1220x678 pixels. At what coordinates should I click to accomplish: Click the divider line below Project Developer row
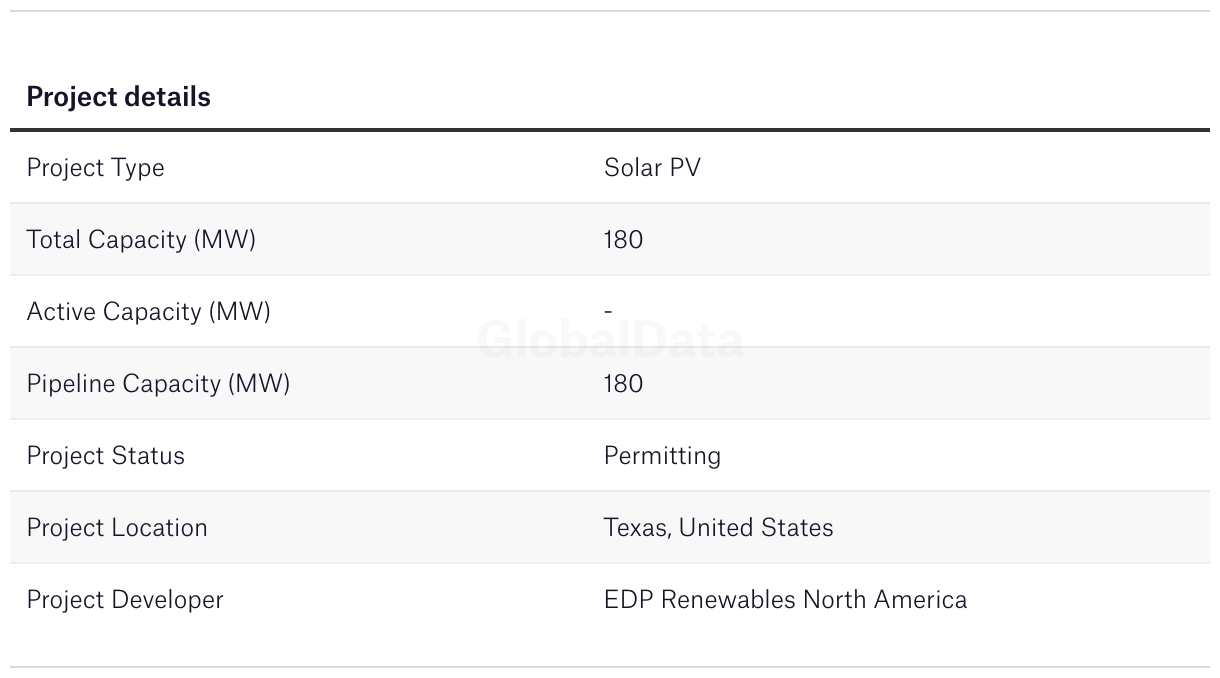[x=610, y=667]
